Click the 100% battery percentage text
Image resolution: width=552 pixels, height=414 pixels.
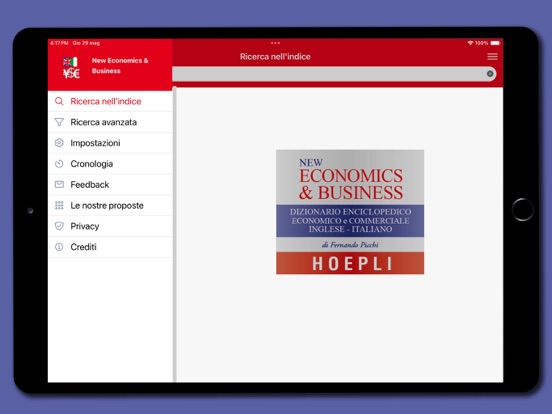[482, 43]
